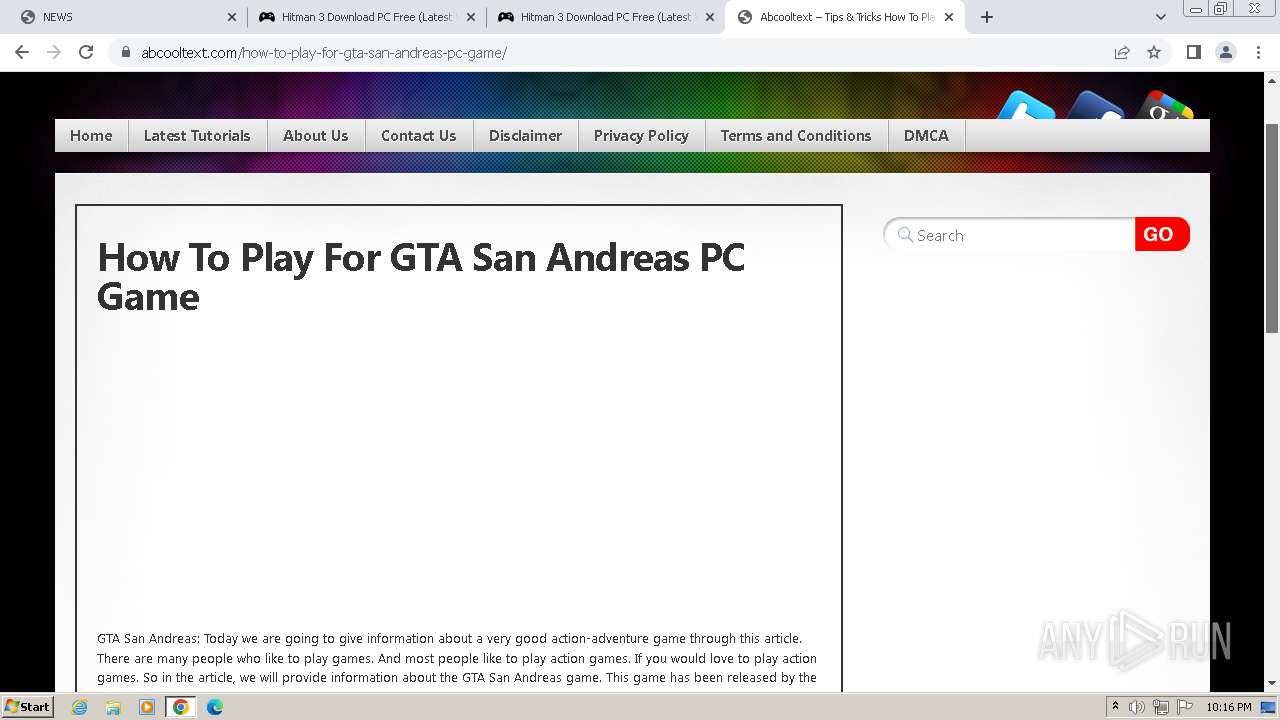Open Home in site navigation
1280x720 pixels.
click(x=91, y=136)
